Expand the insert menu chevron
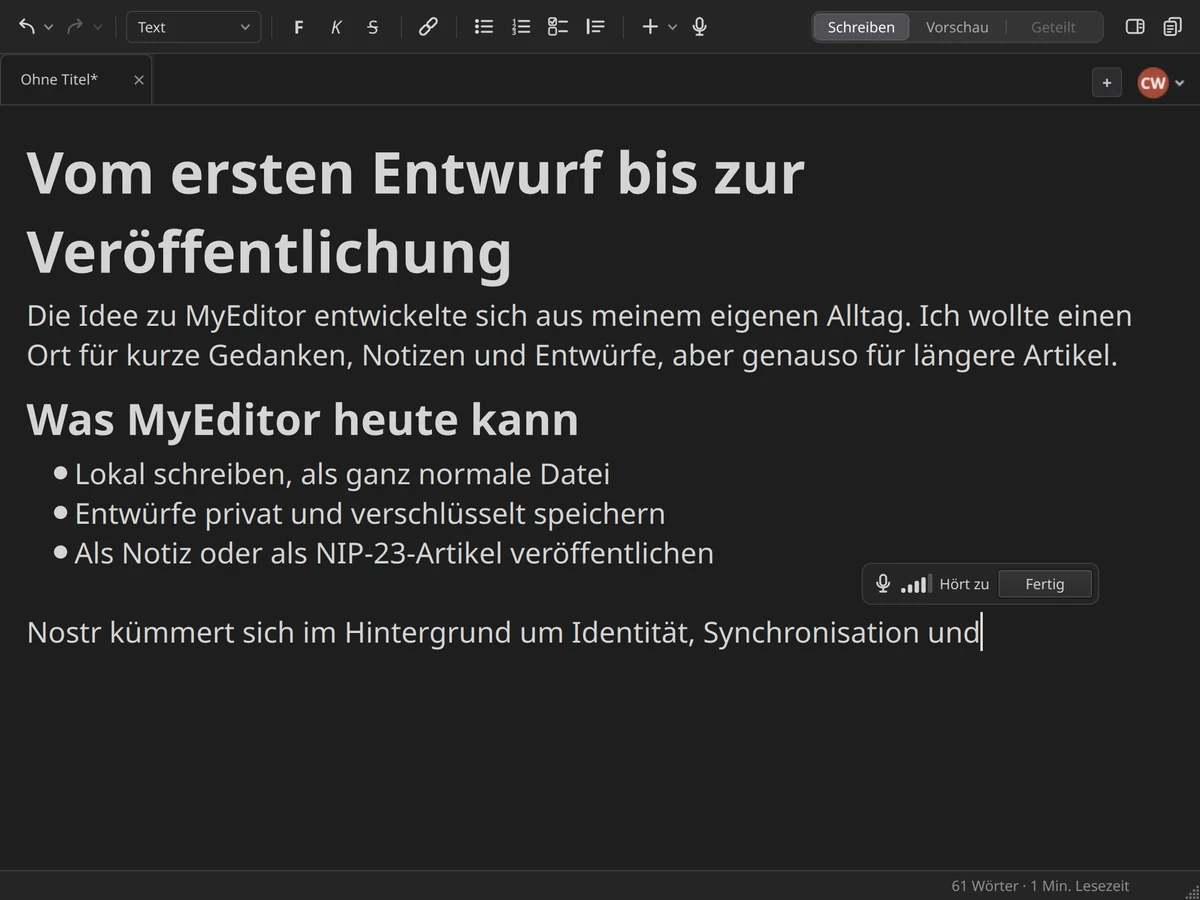The height and width of the screenshot is (900, 1200). coord(673,27)
